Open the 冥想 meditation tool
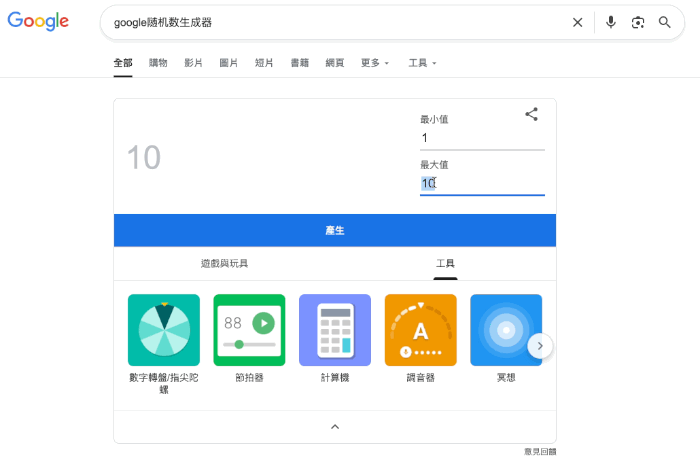700x475 pixels. (506, 330)
